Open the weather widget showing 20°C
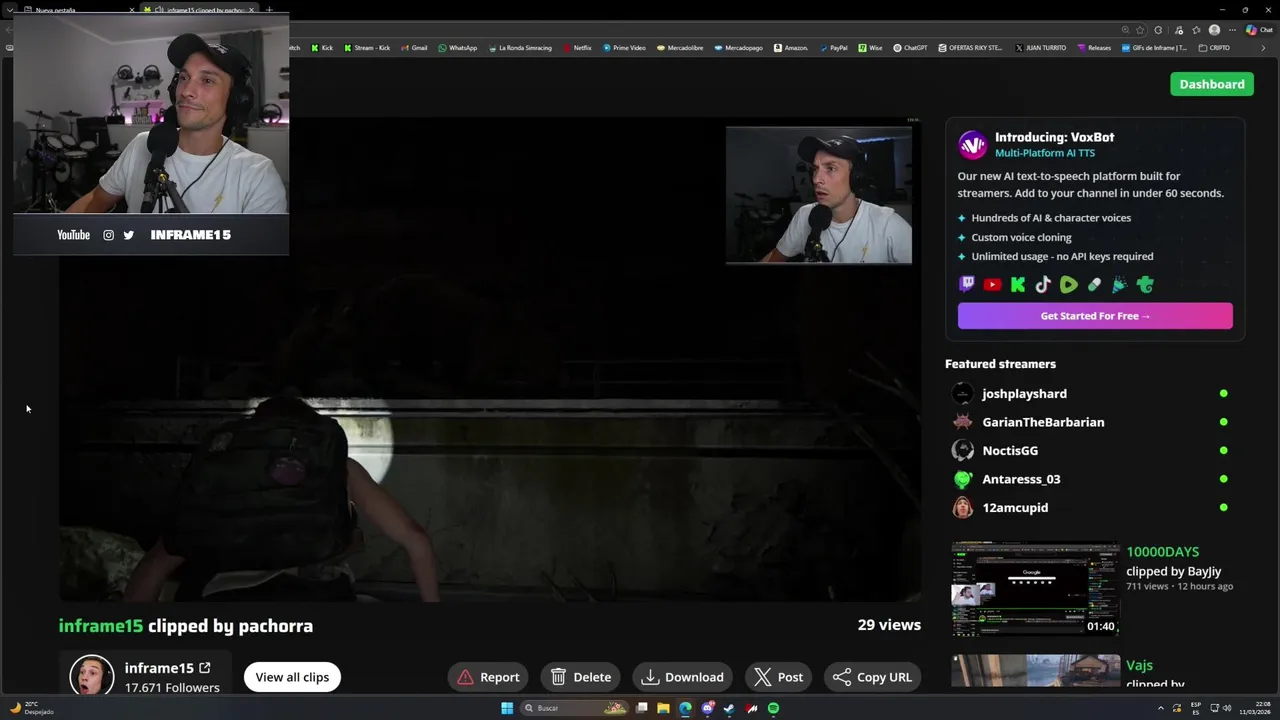The height and width of the screenshot is (720, 1280). point(32,708)
